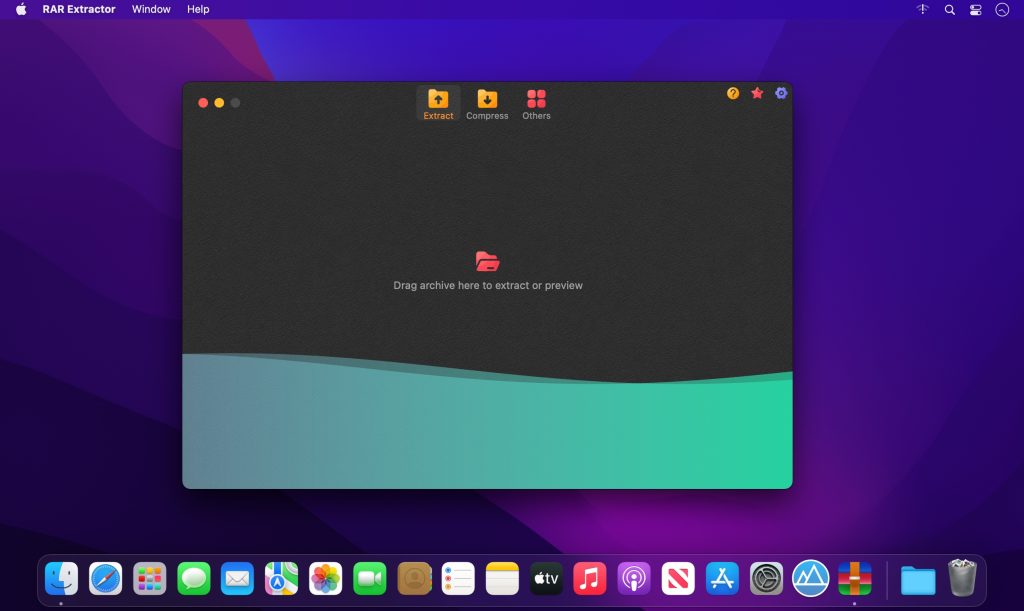Open the Others panel
The image size is (1024, 611).
point(536,103)
